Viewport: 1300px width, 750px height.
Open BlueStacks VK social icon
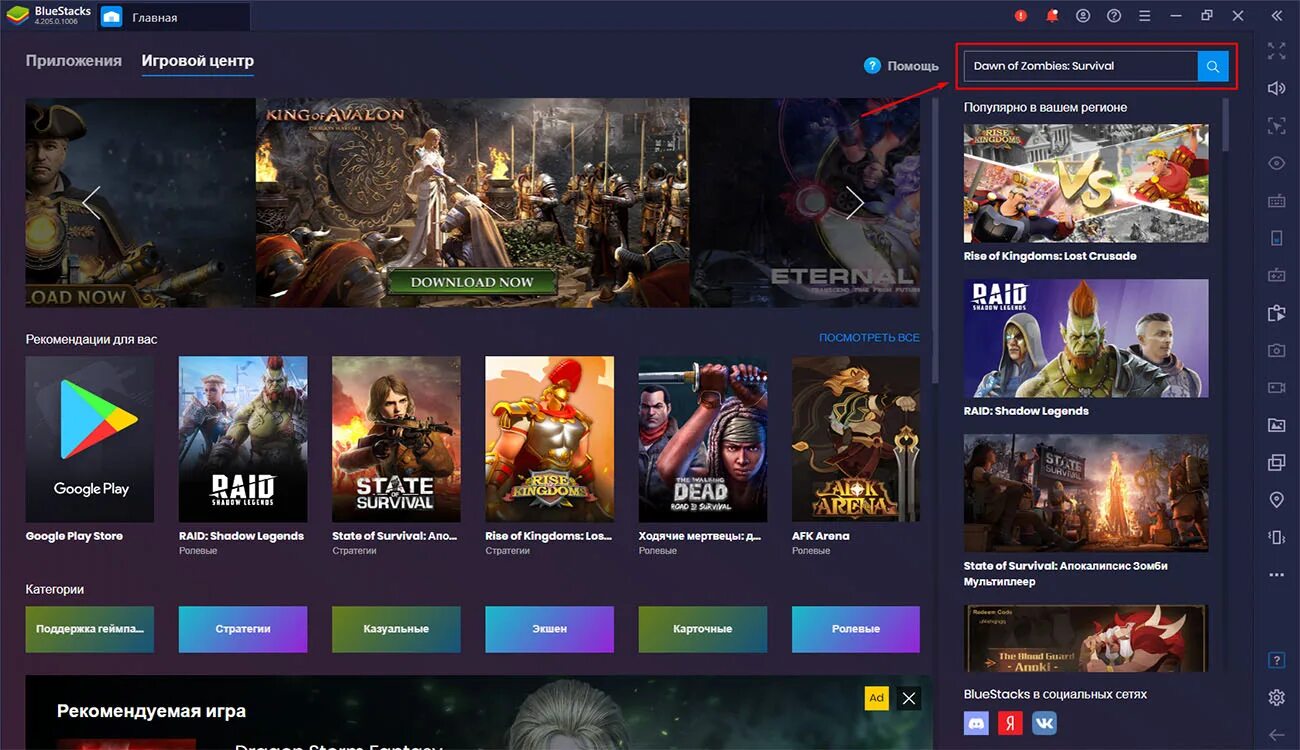click(1044, 723)
